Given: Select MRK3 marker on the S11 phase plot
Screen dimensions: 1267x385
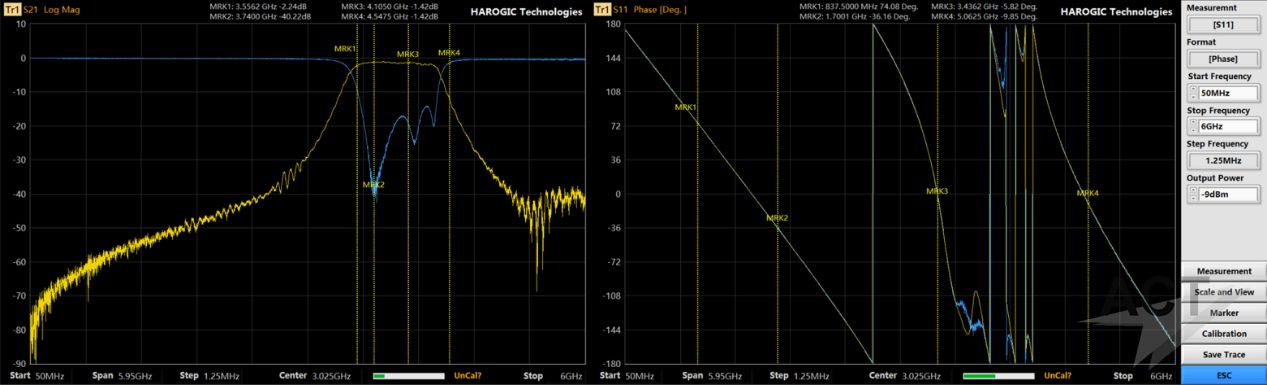Looking at the screenshot, I should tap(937, 190).
